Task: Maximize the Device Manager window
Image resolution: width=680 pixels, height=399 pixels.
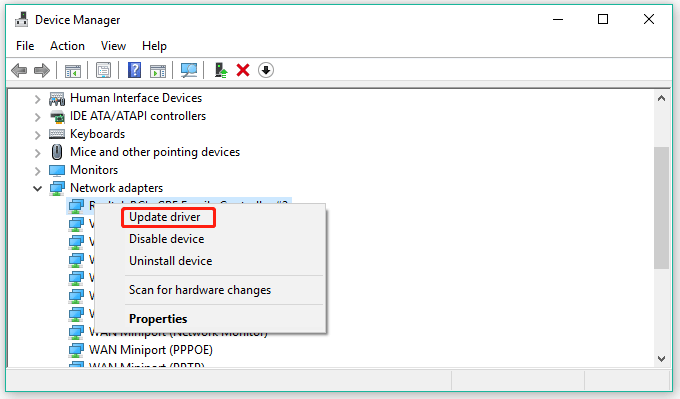Action: click(603, 20)
